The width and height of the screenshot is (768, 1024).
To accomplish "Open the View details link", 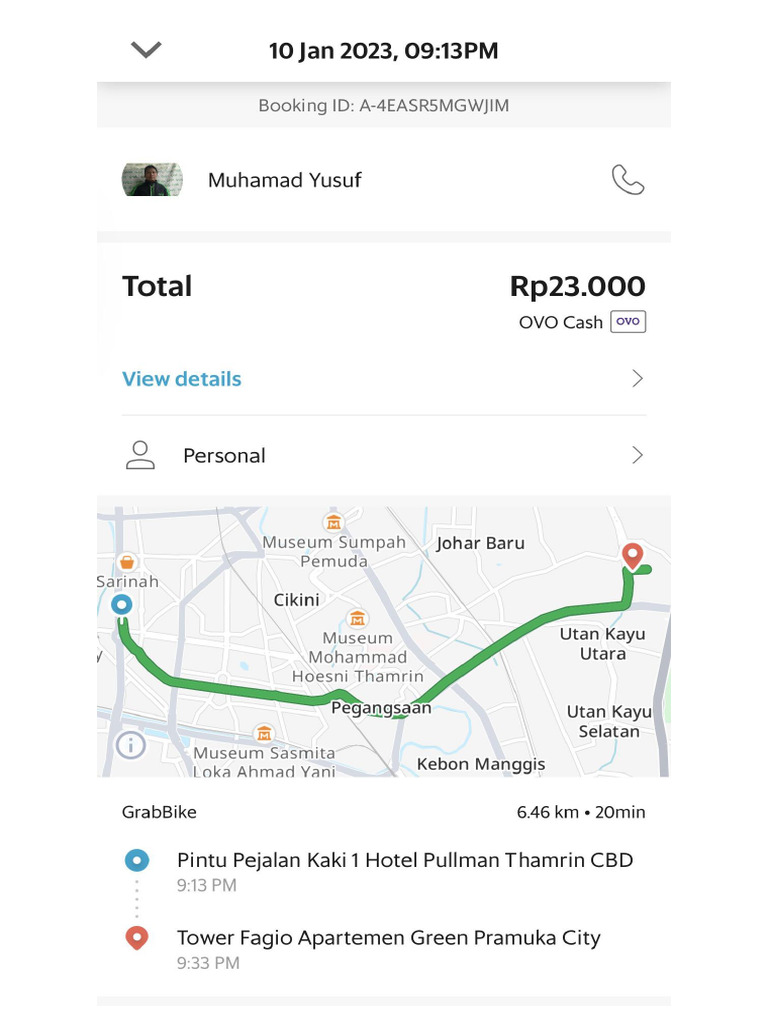I will [x=182, y=379].
